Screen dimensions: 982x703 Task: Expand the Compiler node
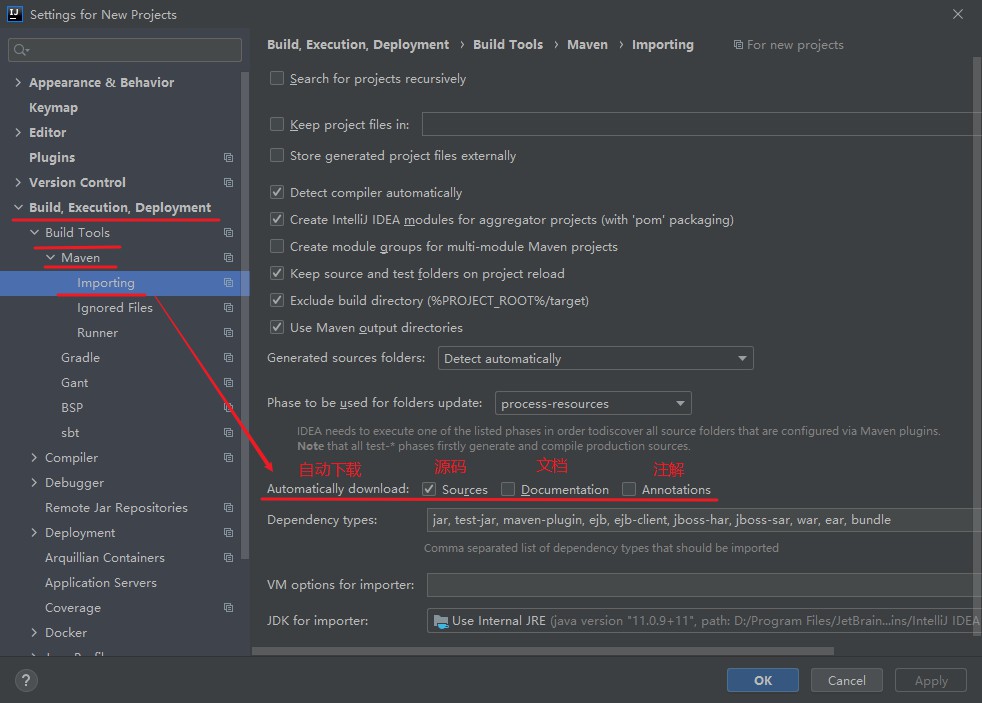(x=34, y=458)
